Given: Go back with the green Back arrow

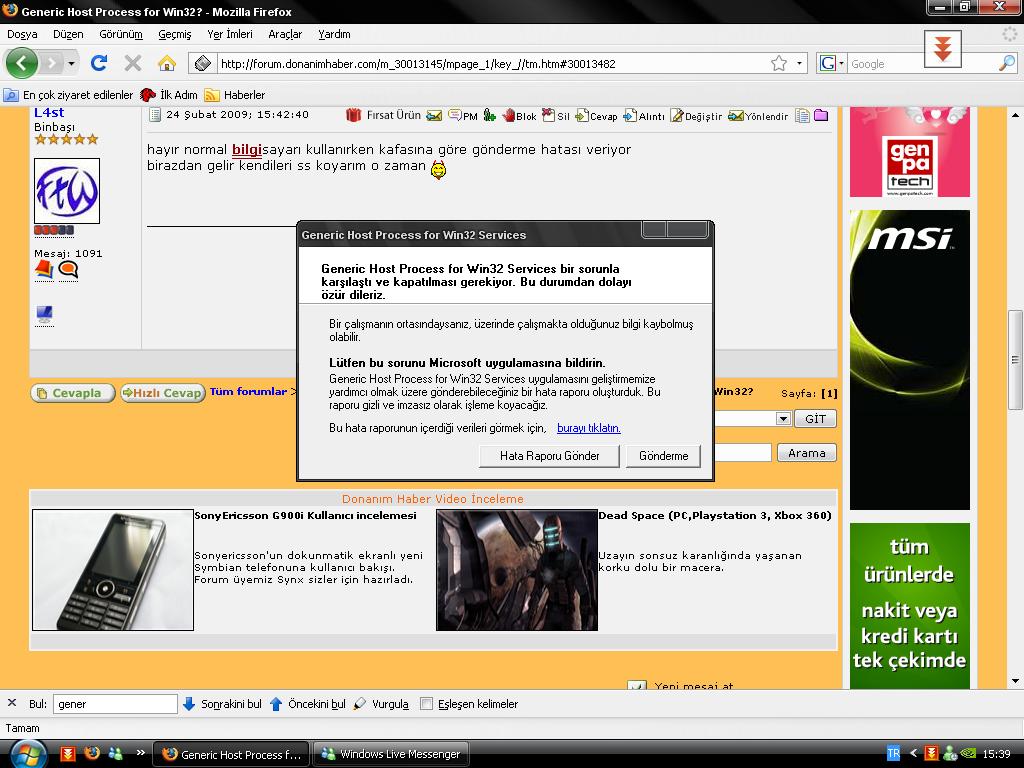Looking at the screenshot, I should pyautogui.click(x=22, y=63).
